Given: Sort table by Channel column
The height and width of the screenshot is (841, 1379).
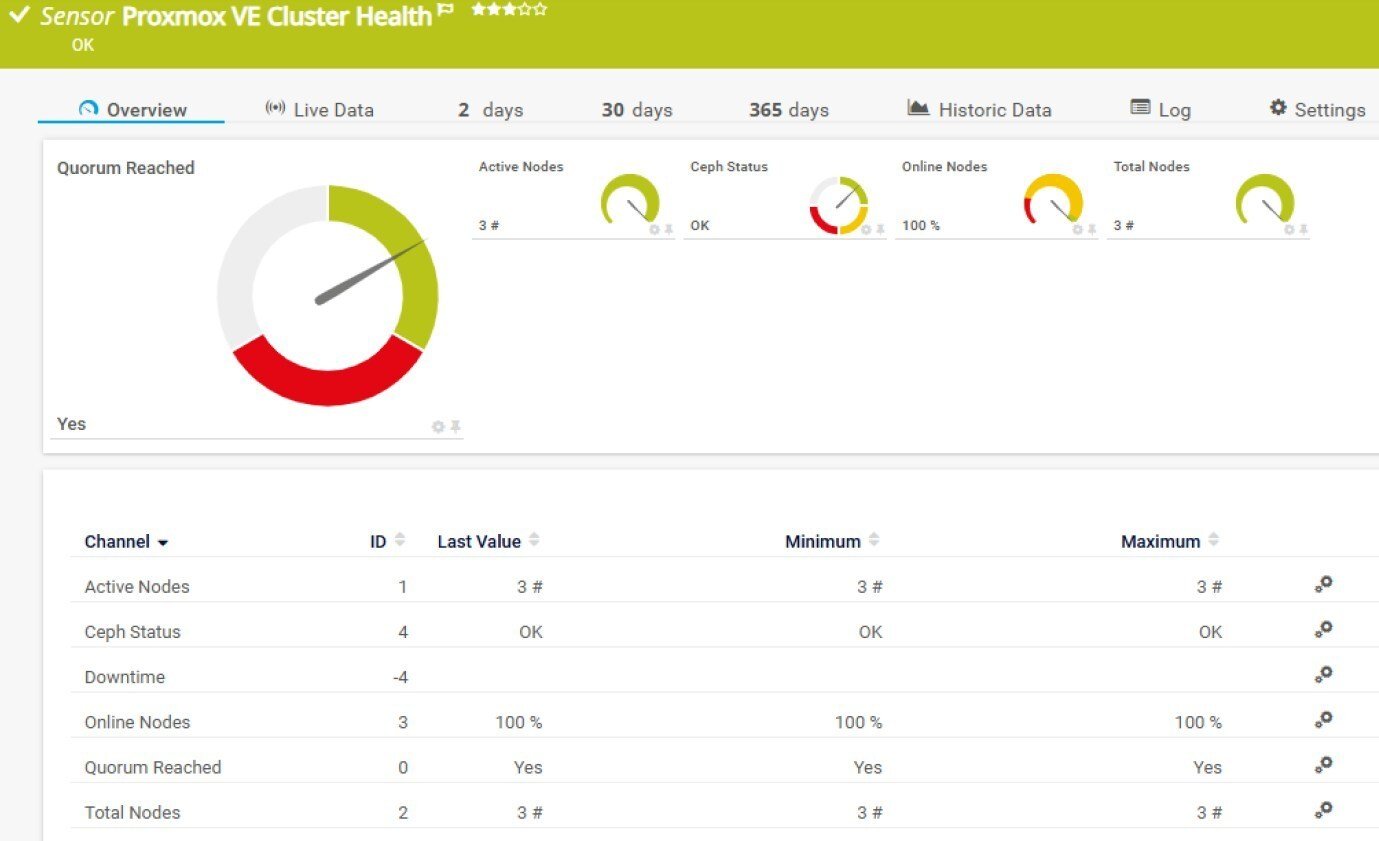Looking at the screenshot, I should pyautogui.click(x=125, y=542).
